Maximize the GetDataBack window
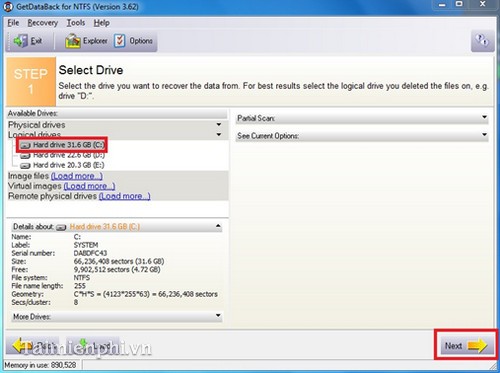The image size is (500, 373). (x=459, y=4)
